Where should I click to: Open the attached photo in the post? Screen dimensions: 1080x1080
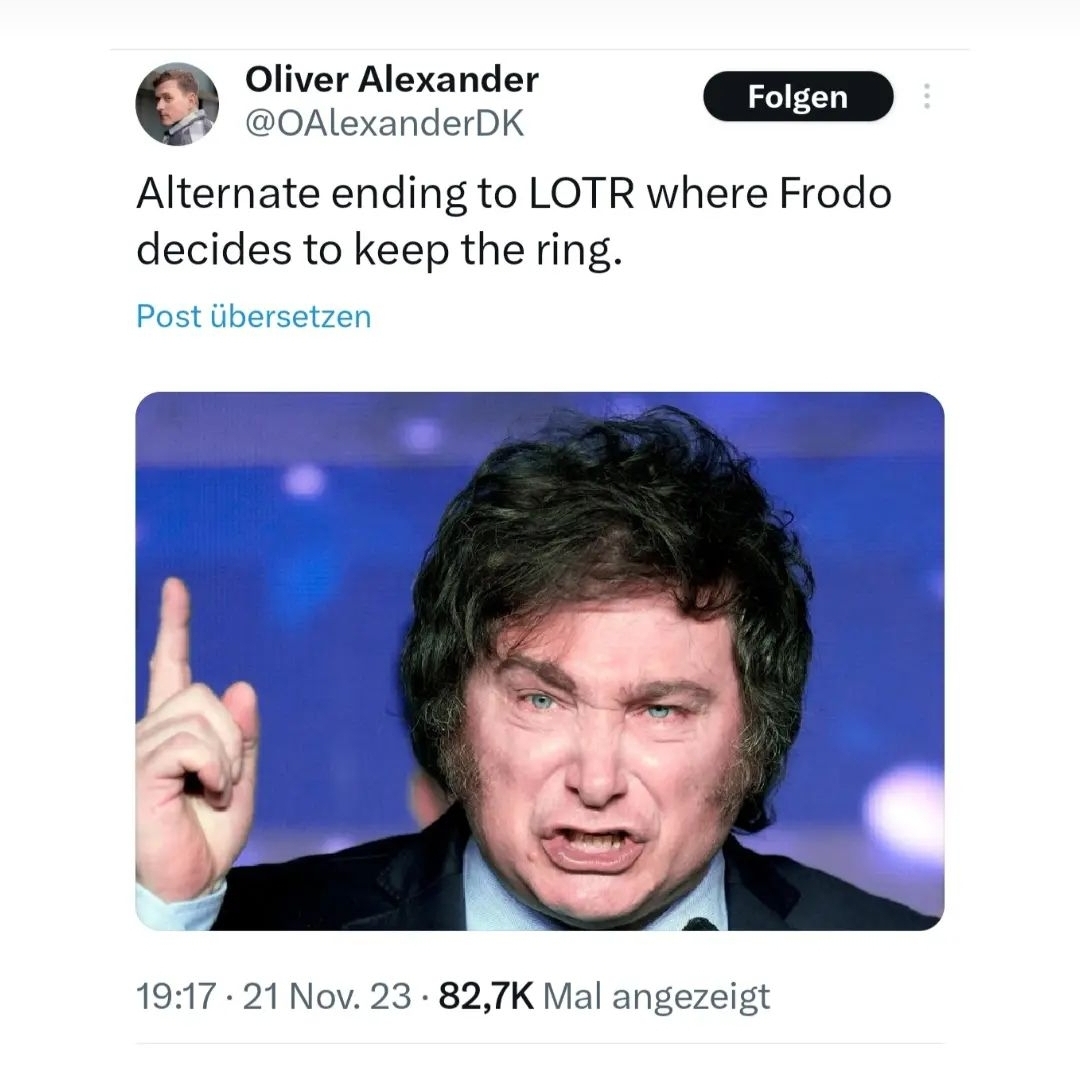[539, 661]
